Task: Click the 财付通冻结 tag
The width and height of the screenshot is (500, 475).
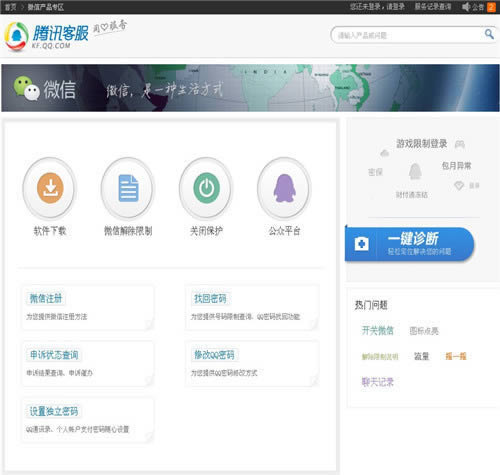Action: point(412,195)
